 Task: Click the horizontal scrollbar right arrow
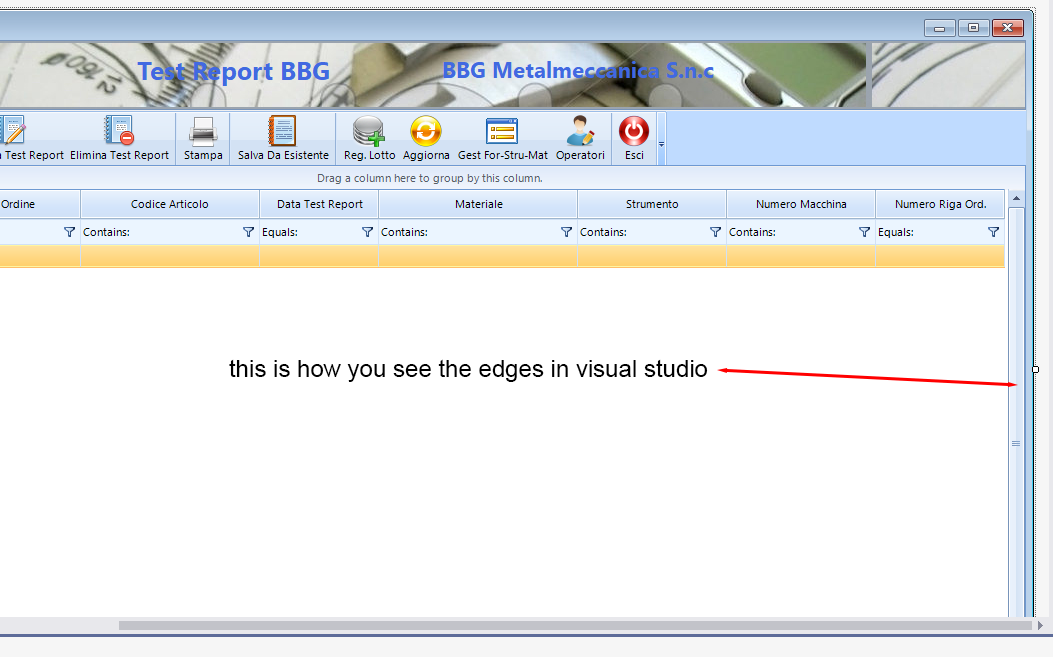(1040, 625)
